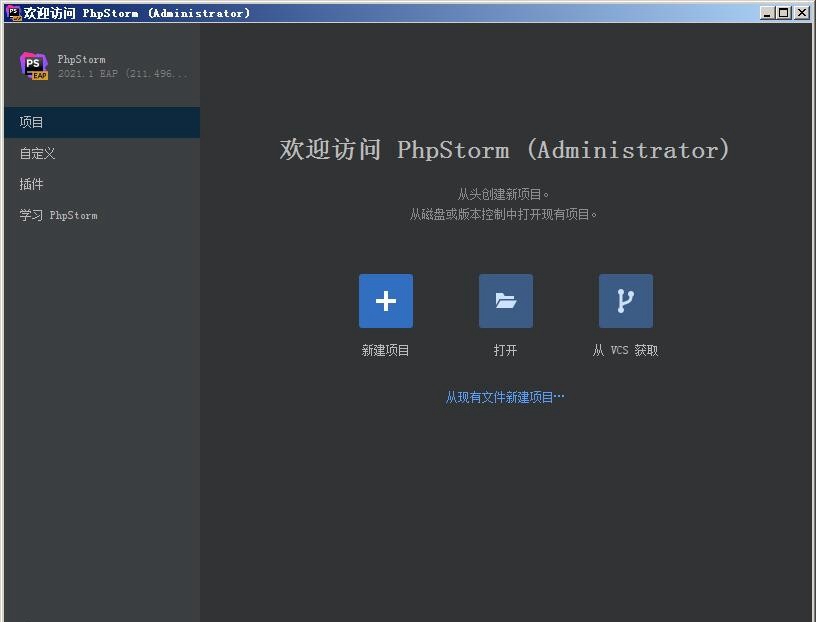Click the 新建项目 label

pos(386,350)
